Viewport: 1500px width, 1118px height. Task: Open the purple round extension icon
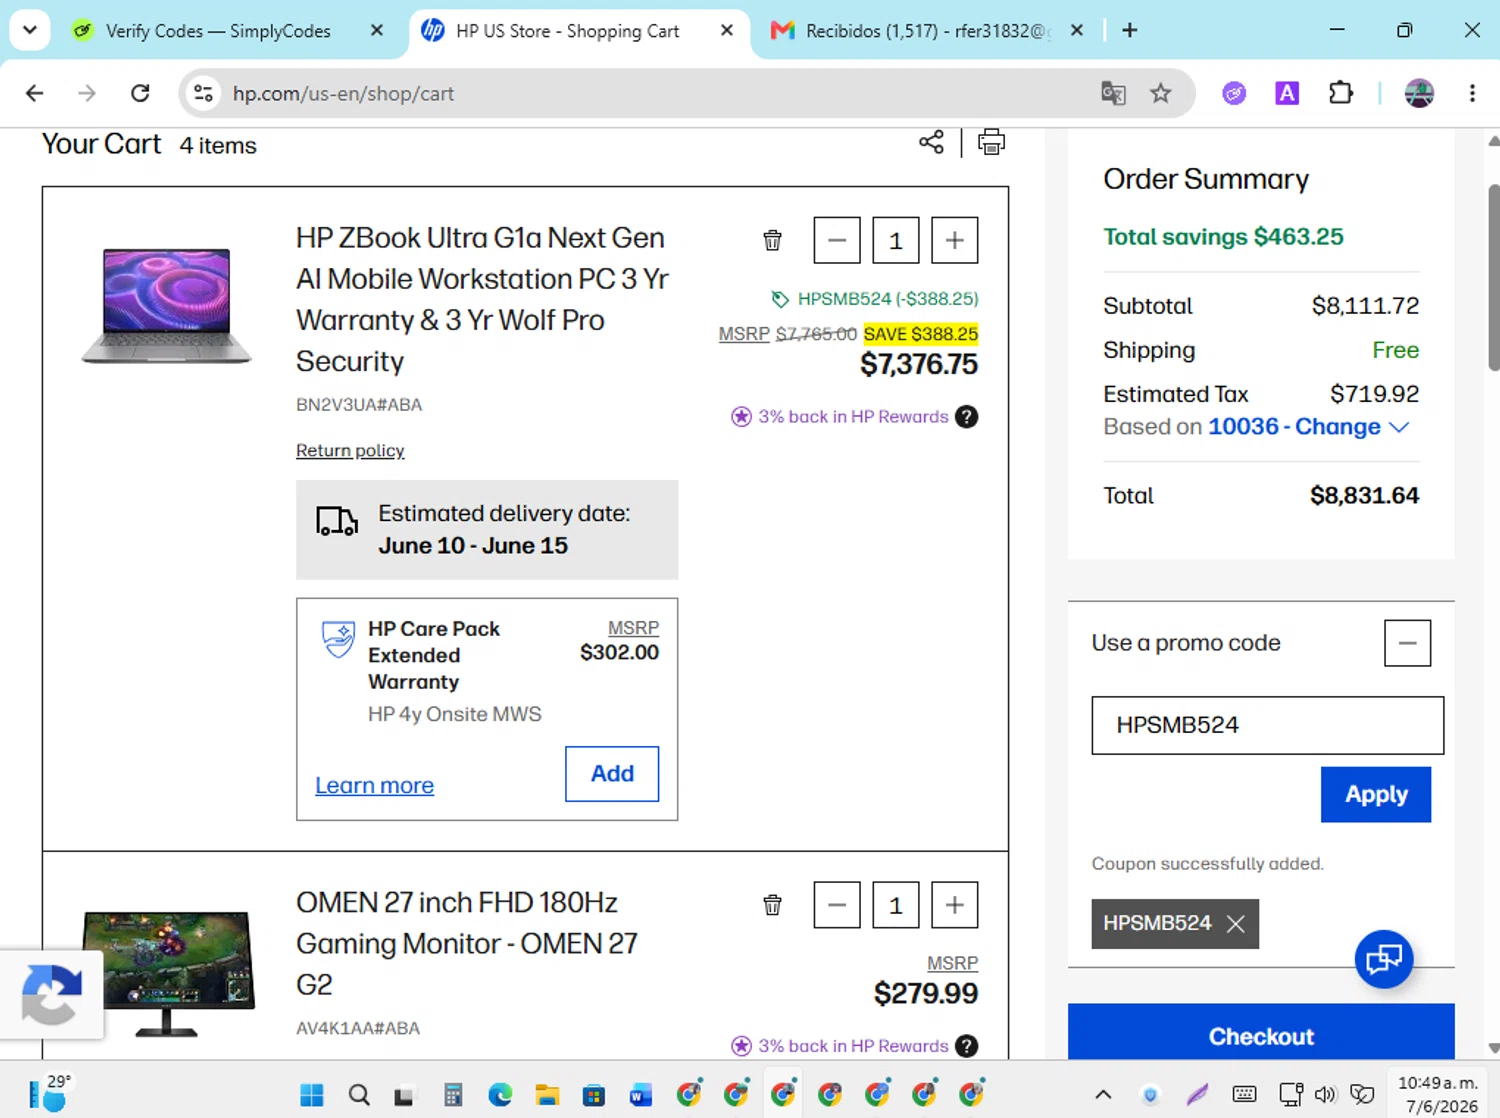point(1234,93)
